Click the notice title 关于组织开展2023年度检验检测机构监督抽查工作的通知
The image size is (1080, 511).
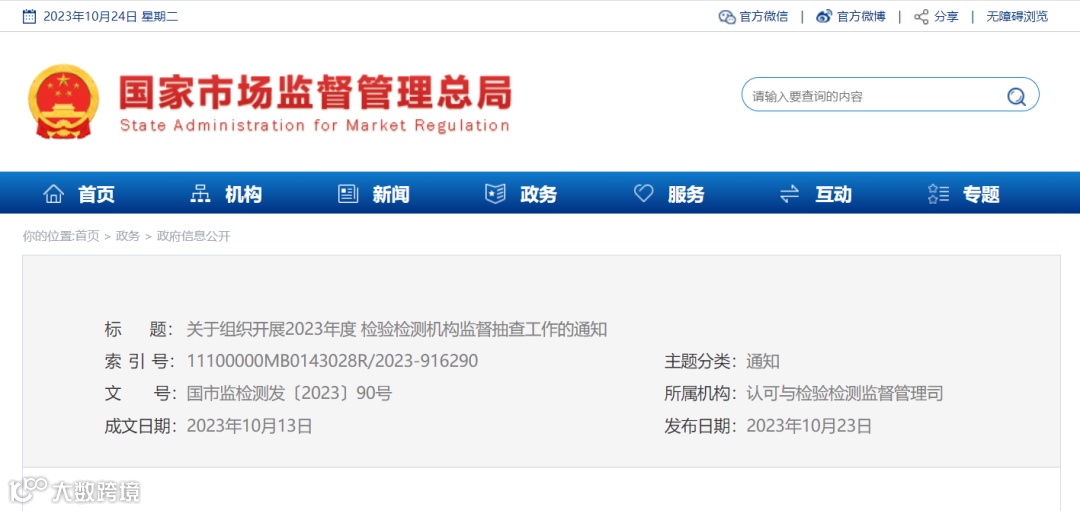(397, 329)
